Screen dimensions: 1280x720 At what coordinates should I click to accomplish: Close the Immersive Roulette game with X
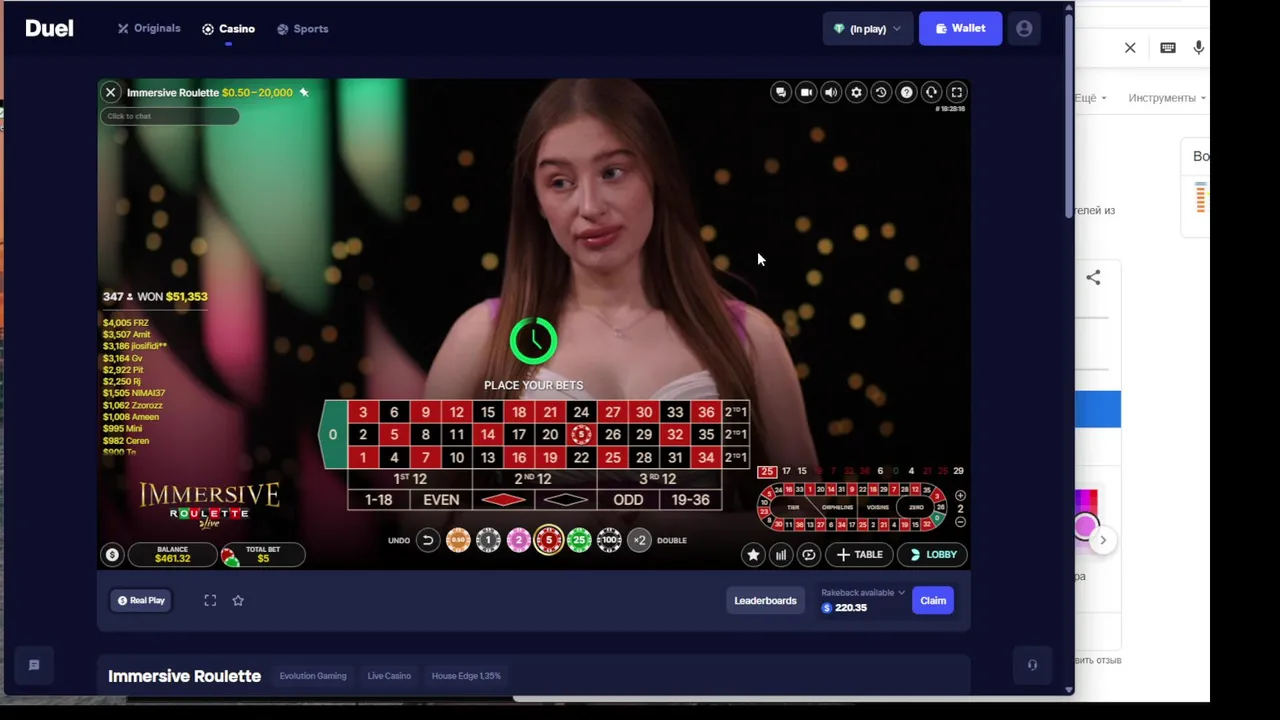[x=111, y=92]
